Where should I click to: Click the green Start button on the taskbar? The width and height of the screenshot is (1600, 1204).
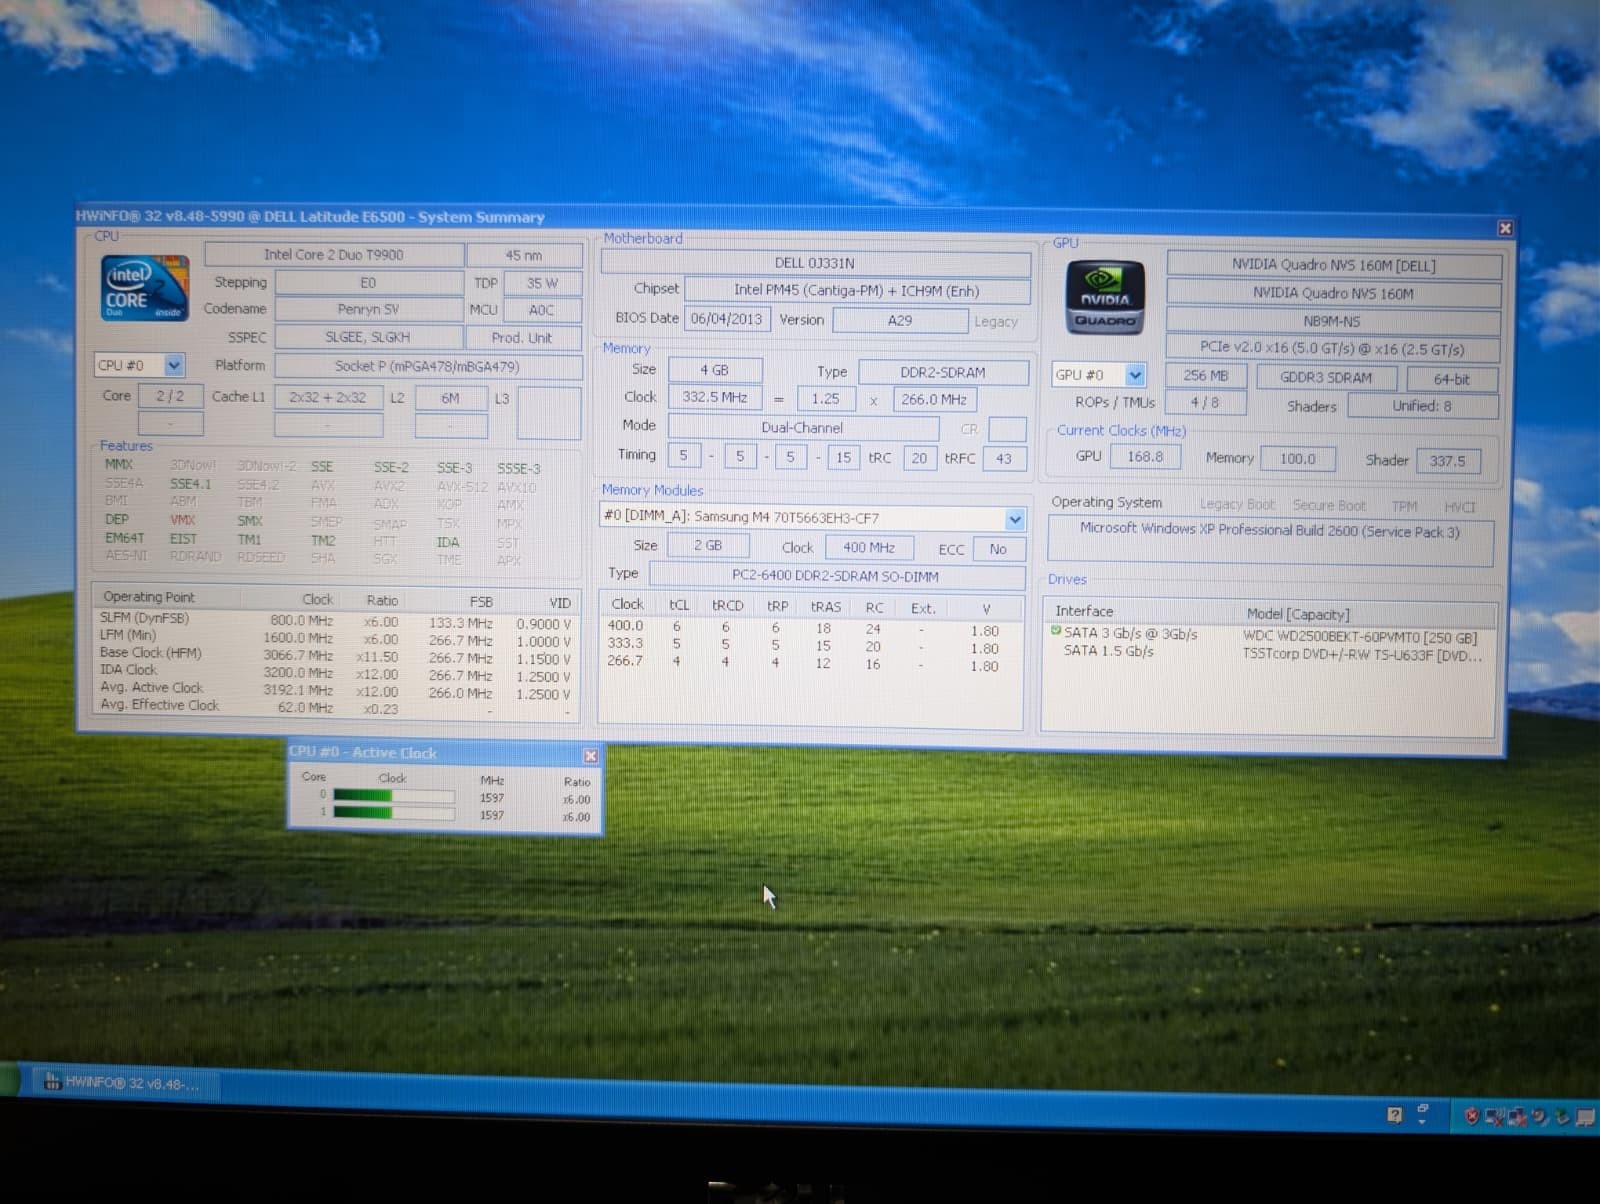pos(8,1081)
